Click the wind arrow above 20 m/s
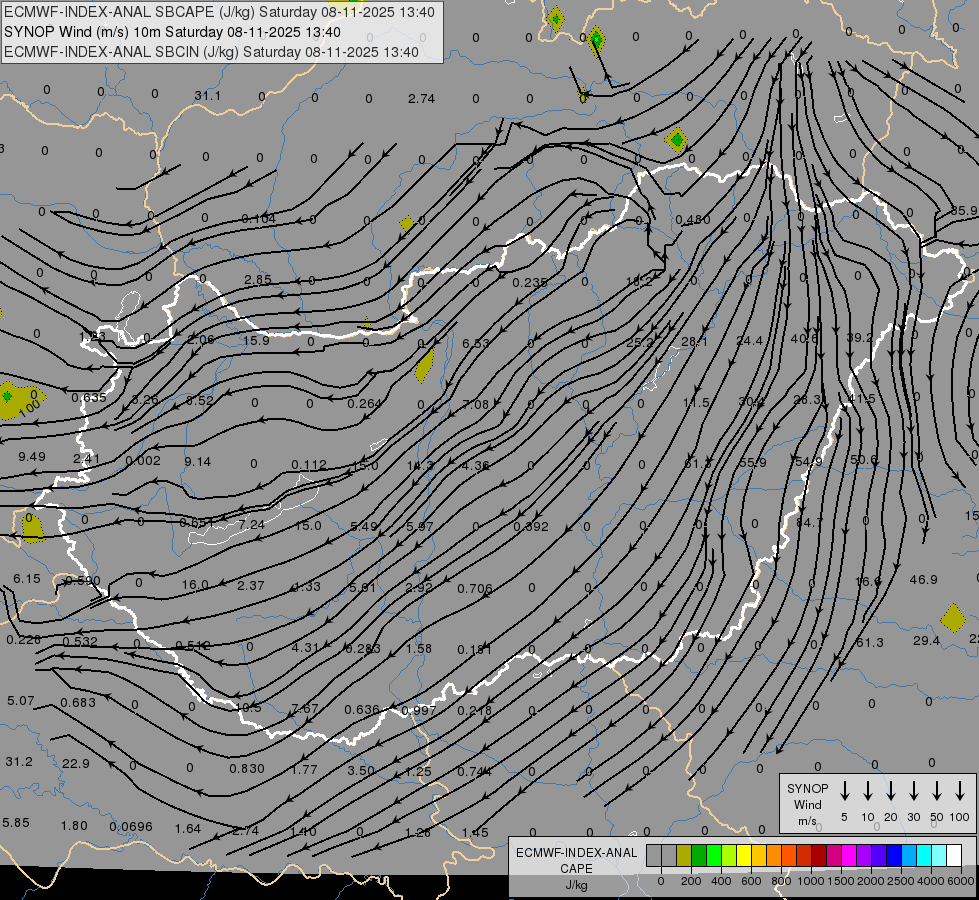Image resolution: width=979 pixels, height=900 pixels. [890, 791]
